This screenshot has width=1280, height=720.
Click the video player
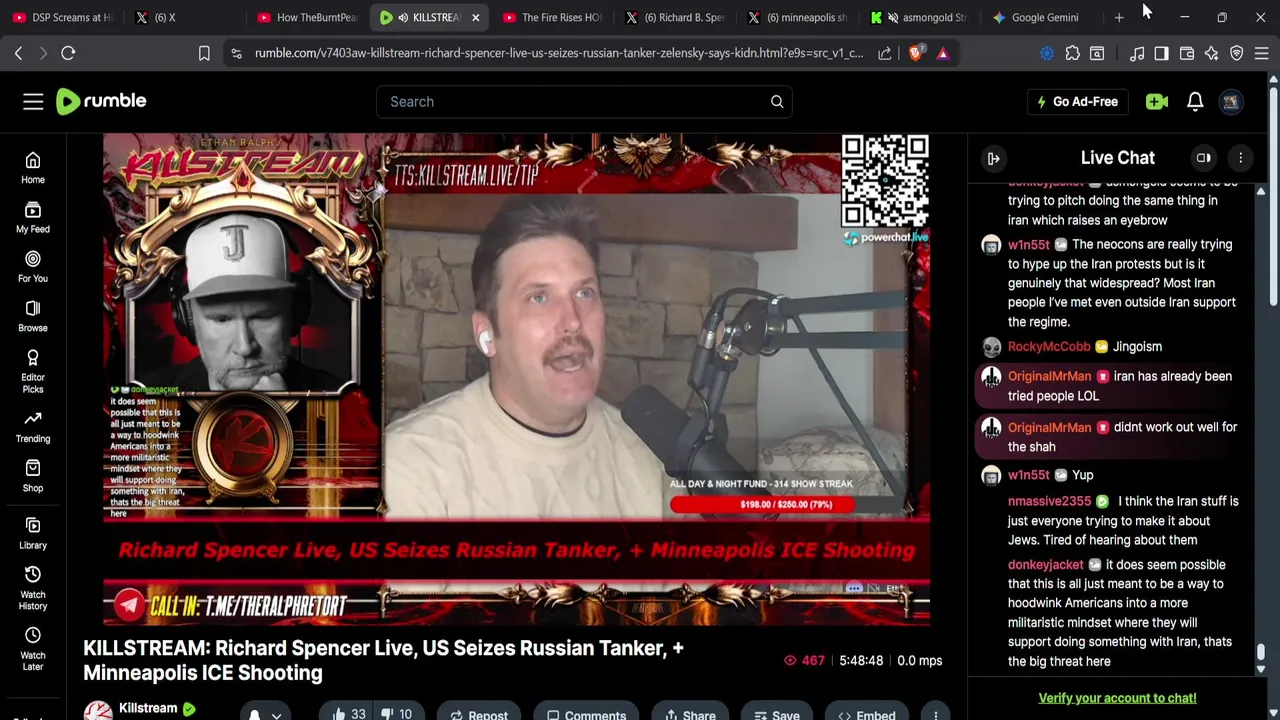(516, 378)
